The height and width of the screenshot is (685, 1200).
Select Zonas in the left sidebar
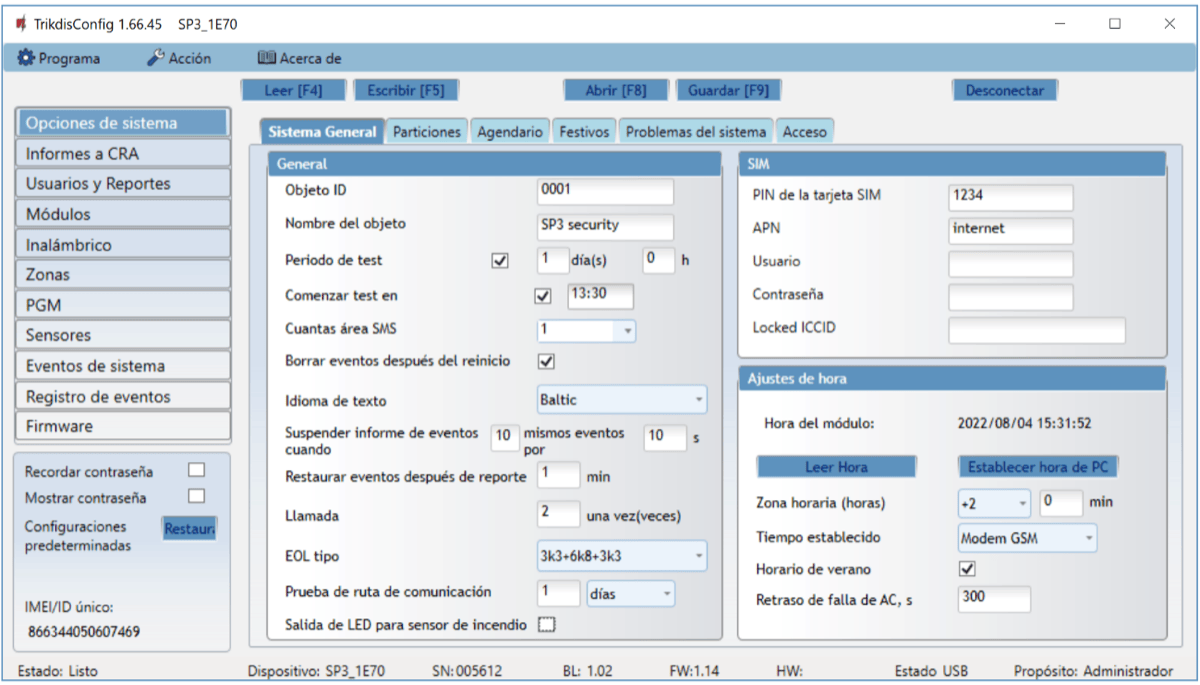click(x=123, y=274)
